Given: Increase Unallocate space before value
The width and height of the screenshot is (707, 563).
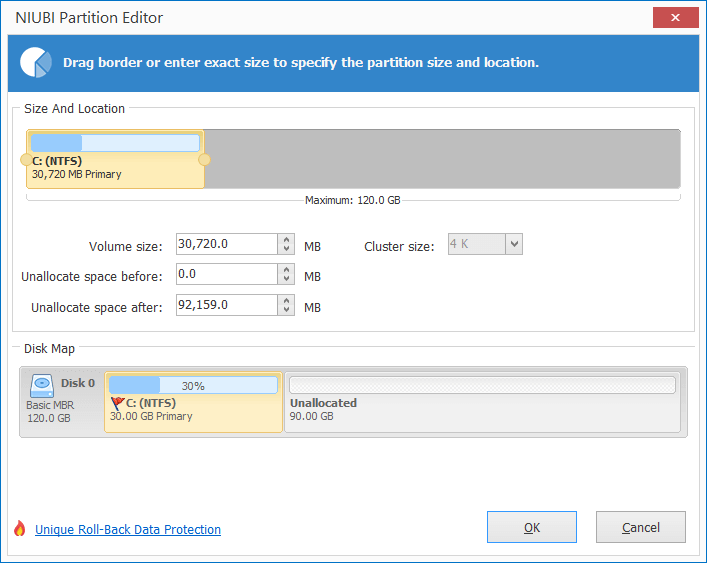Looking at the screenshot, I should (x=286, y=270).
